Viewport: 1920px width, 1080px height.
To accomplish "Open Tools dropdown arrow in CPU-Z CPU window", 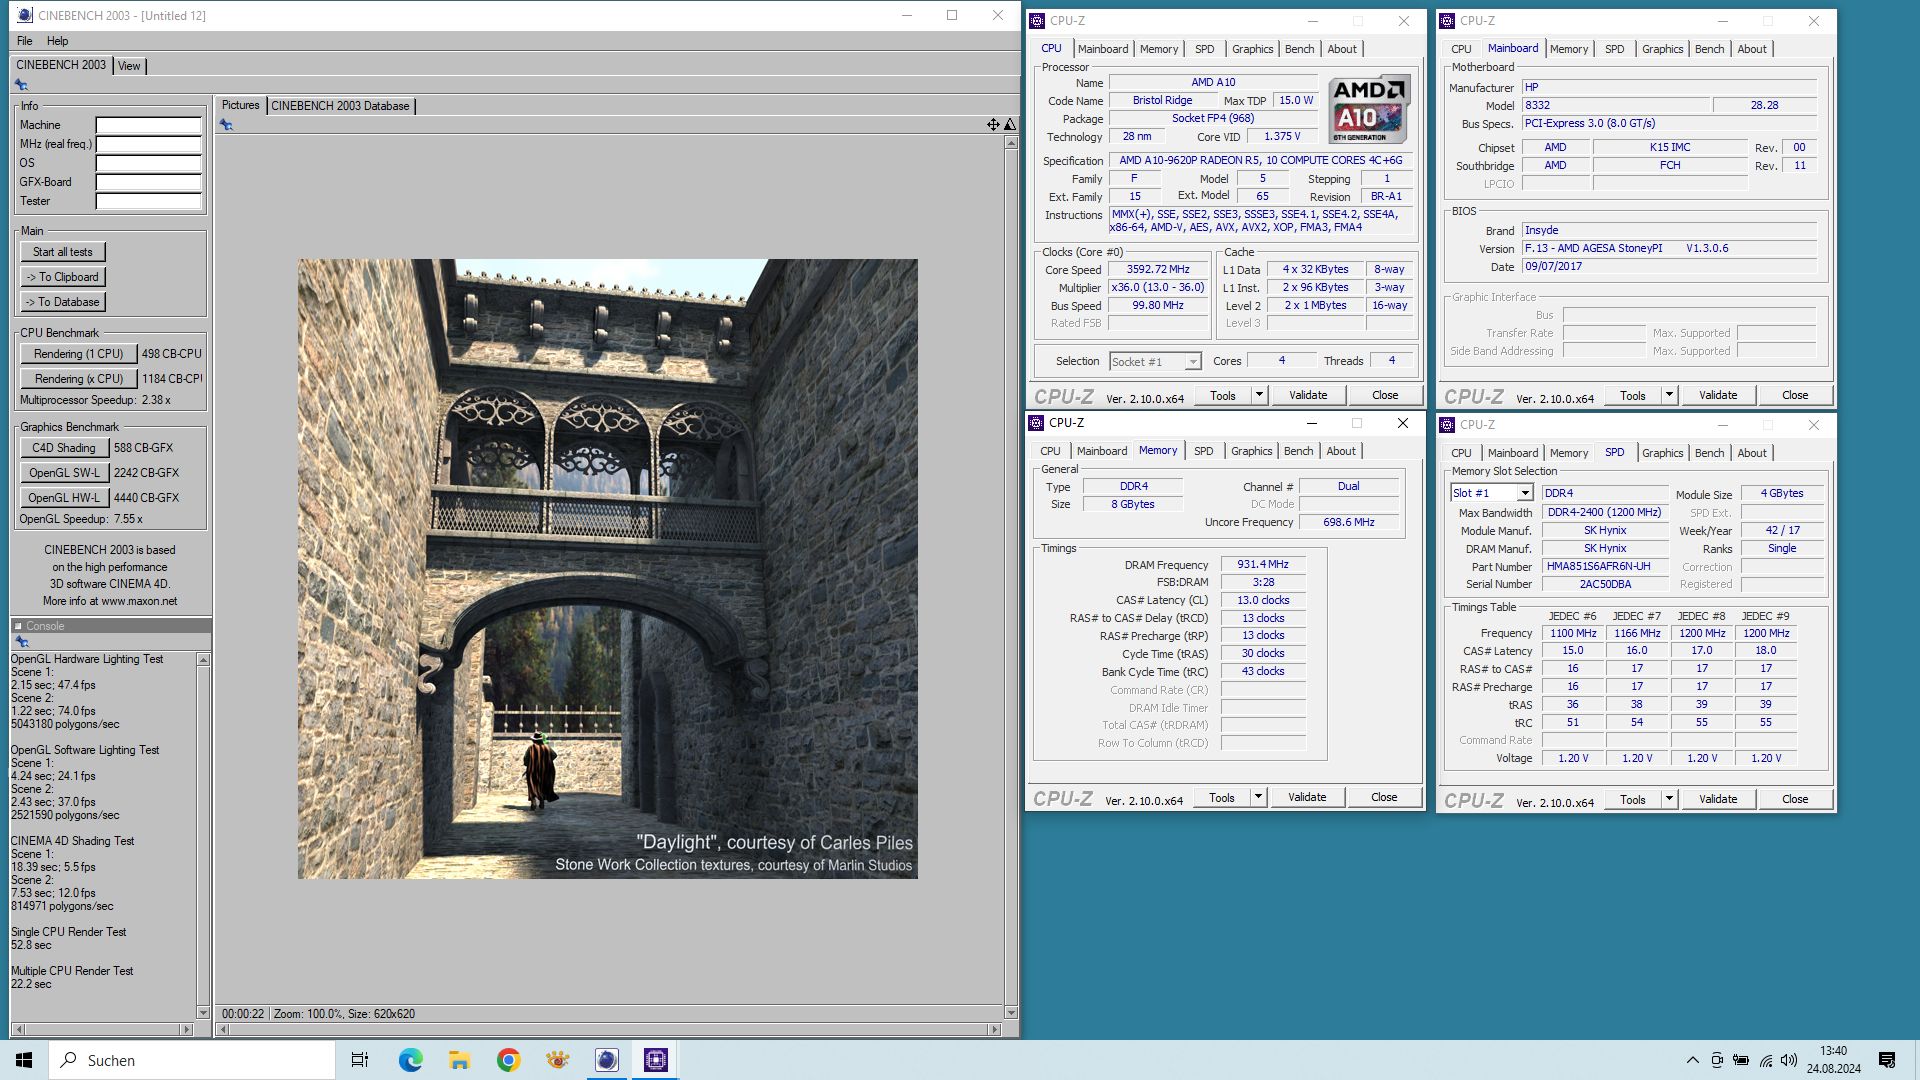I will (1259, 395).
